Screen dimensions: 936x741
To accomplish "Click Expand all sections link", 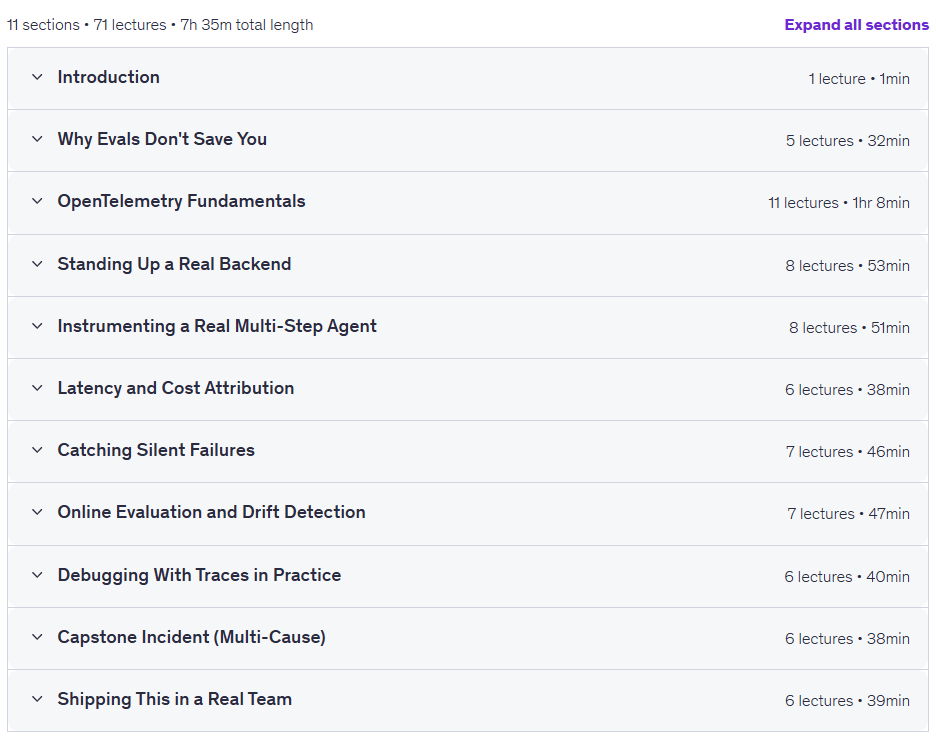I will (857, 24).
